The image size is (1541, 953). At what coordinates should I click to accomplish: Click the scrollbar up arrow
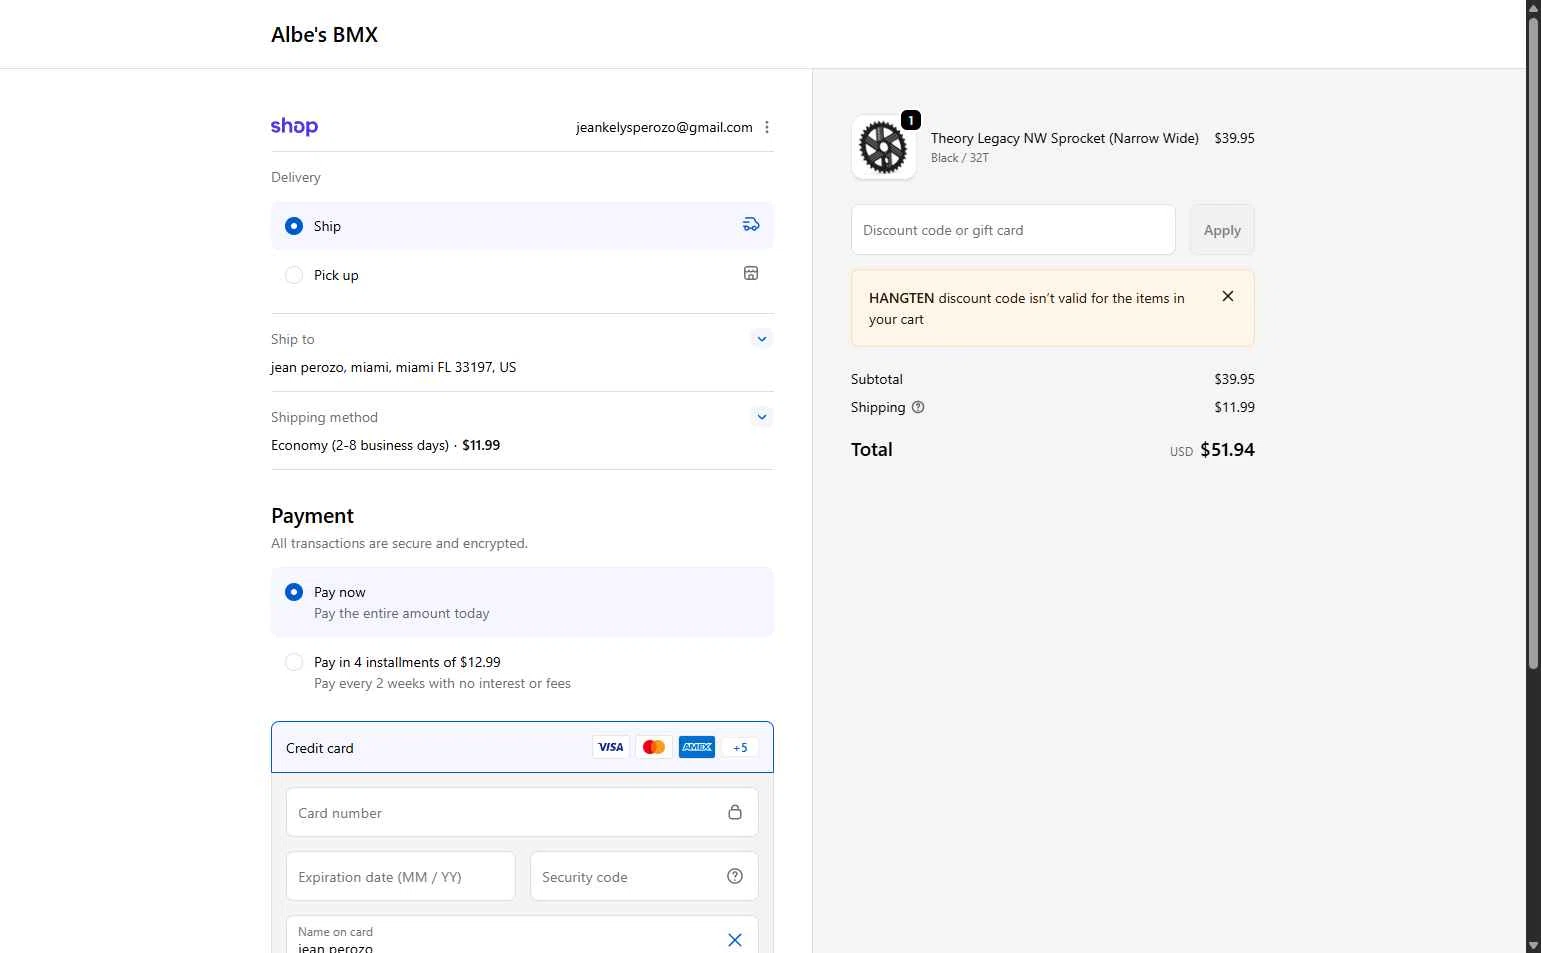(x=1533, y=7)
